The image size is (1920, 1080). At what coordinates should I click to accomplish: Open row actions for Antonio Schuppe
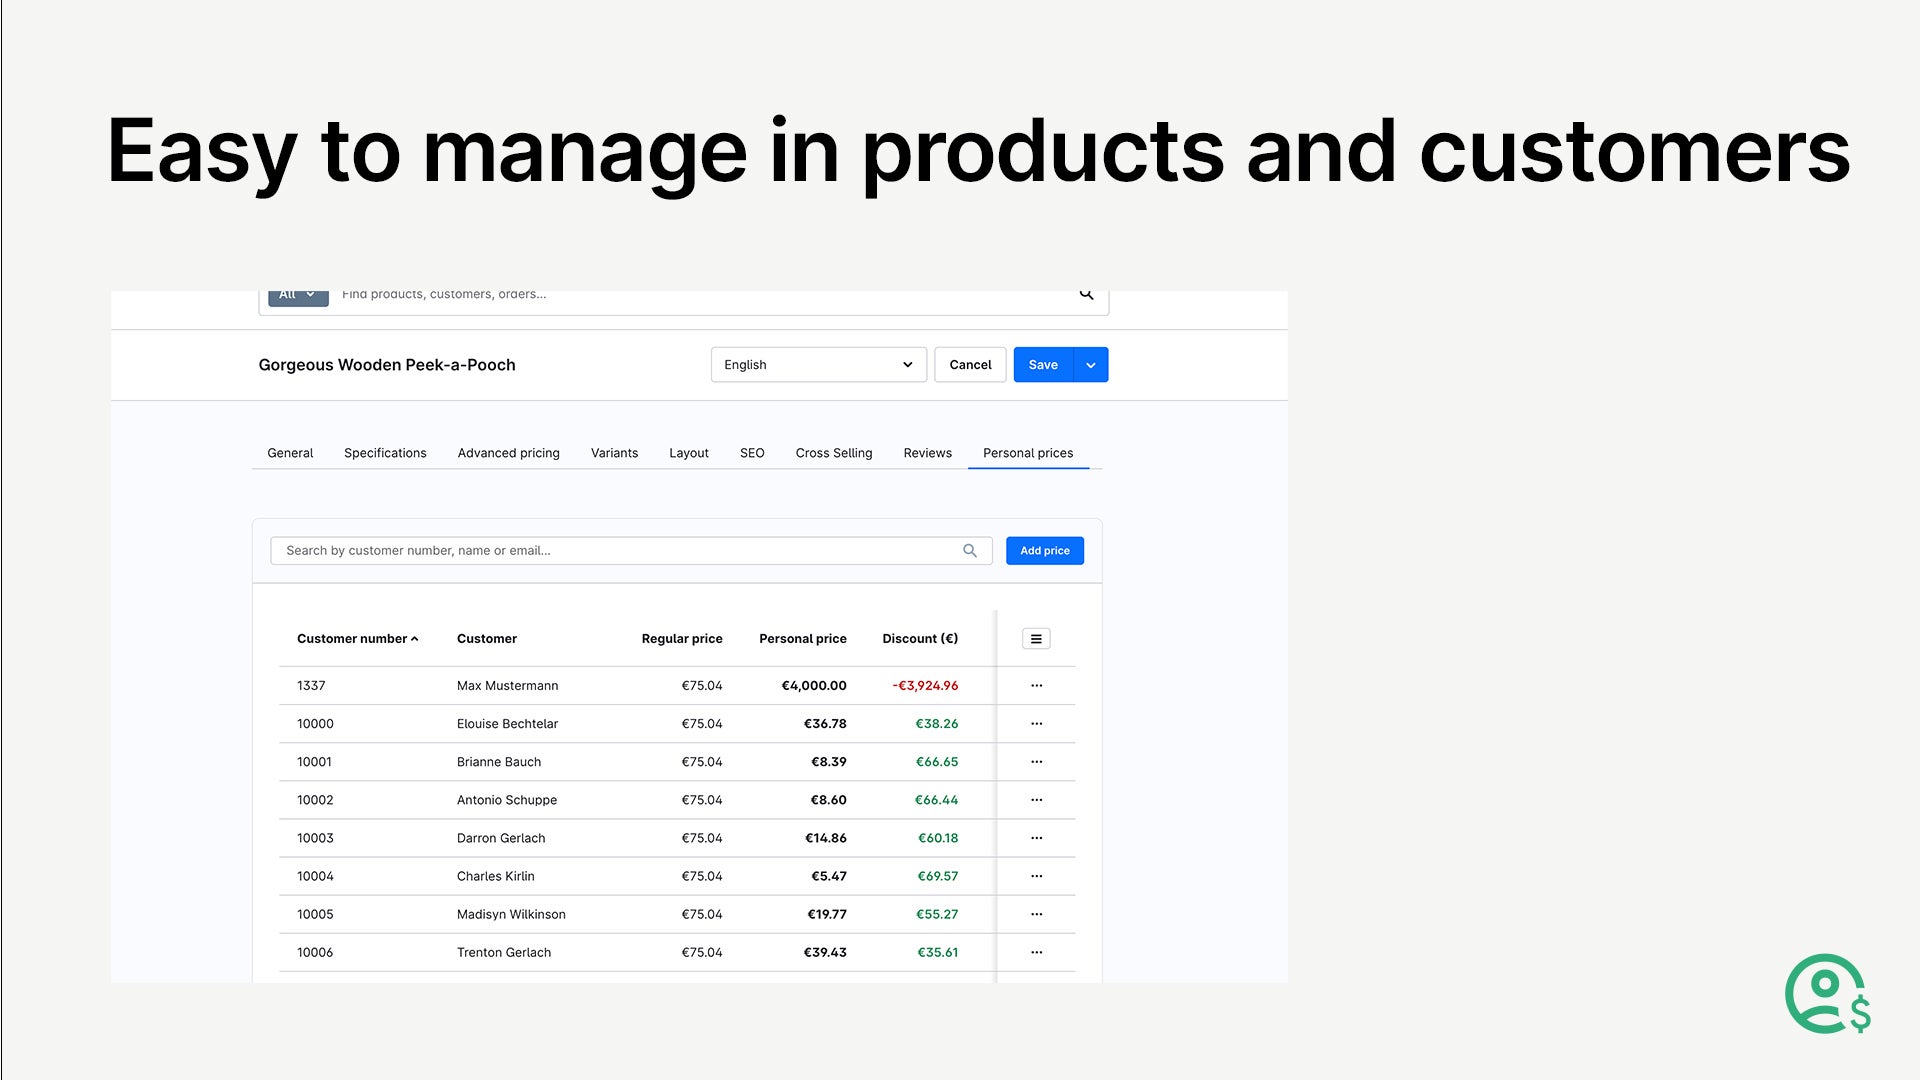click(1036, 800)
